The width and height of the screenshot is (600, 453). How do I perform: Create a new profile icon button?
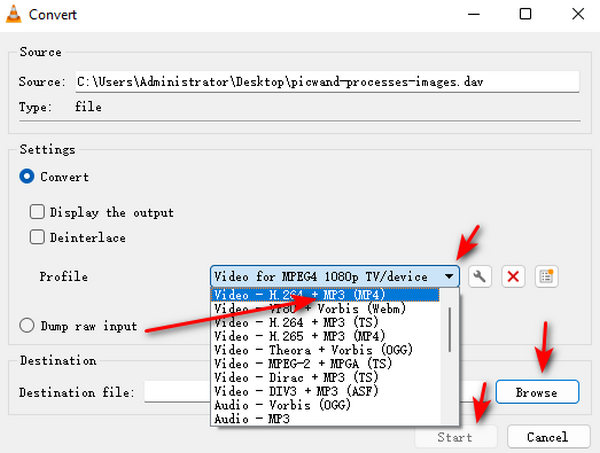tap(546, 276)
